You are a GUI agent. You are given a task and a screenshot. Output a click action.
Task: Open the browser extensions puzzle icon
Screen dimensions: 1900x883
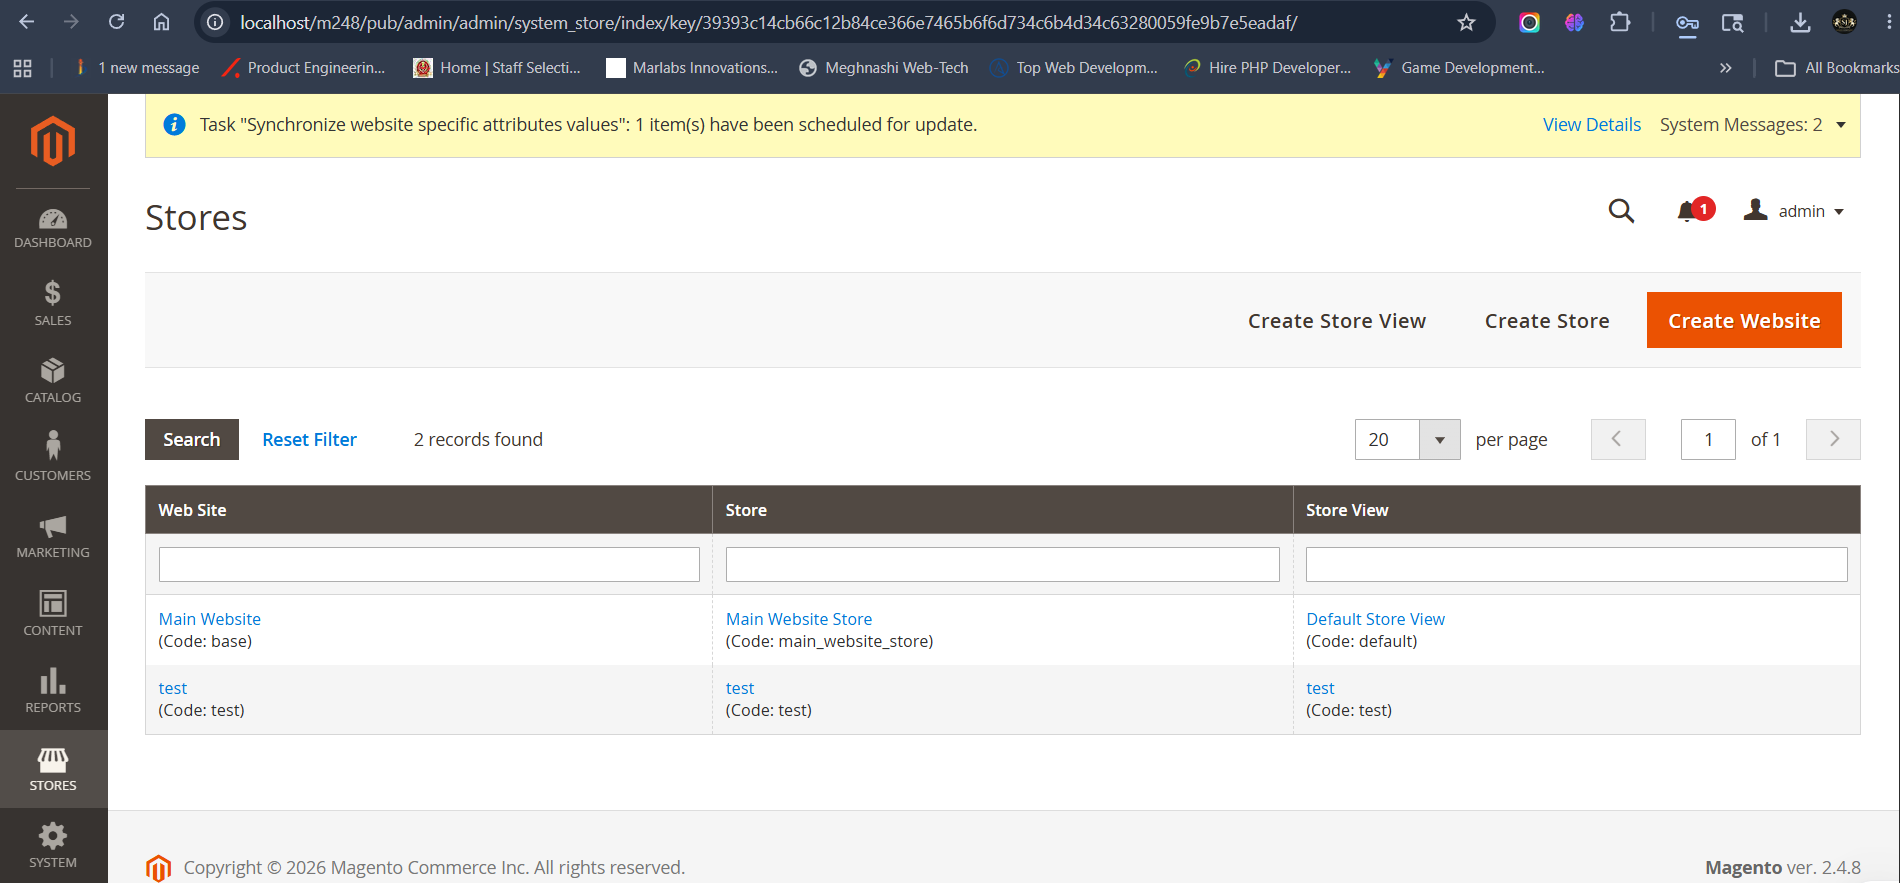point(1620,22)
